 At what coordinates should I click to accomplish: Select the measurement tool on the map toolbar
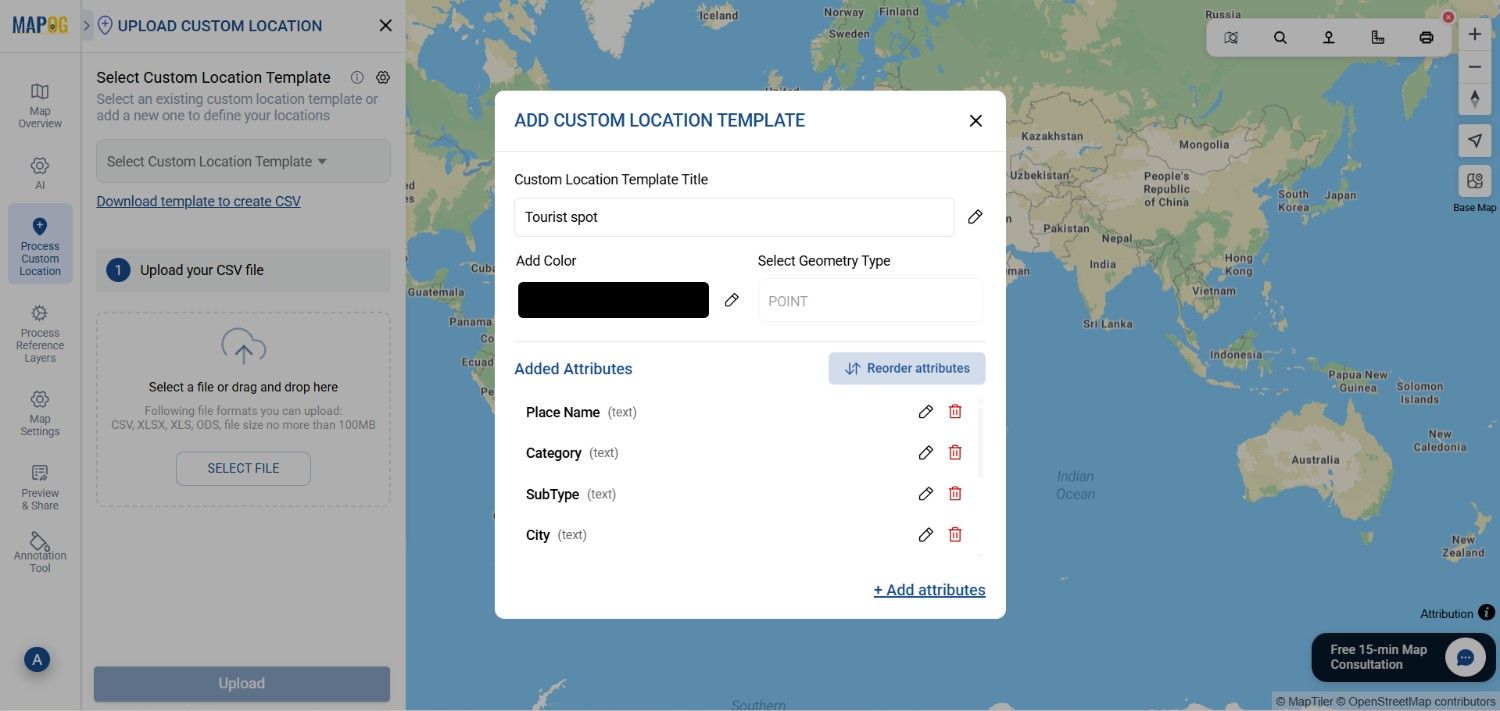(x=1377, y=36)
